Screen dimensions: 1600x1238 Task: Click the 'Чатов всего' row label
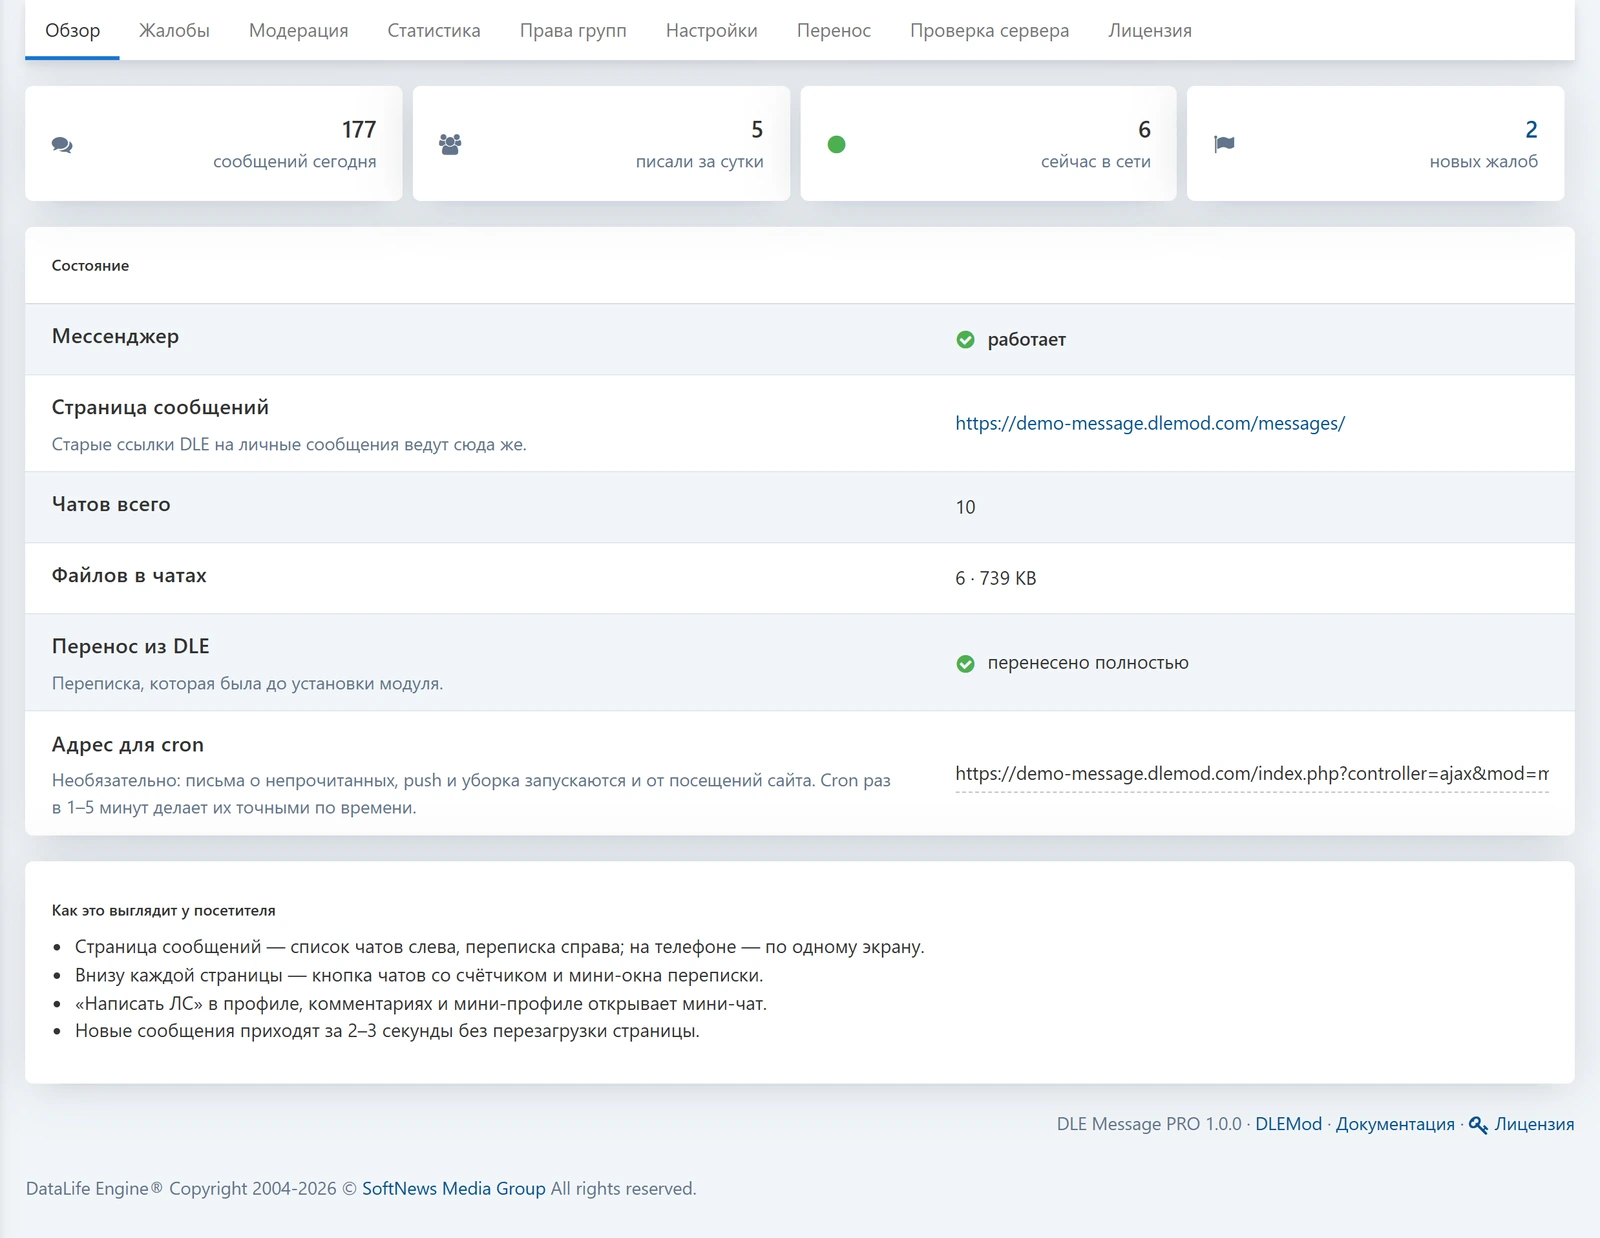click(x=111, y=504)
